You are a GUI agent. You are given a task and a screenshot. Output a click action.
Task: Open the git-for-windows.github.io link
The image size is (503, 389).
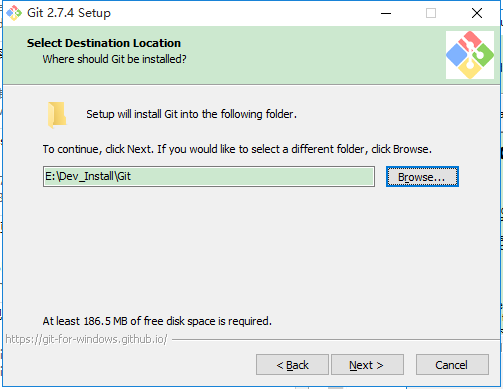86,339
